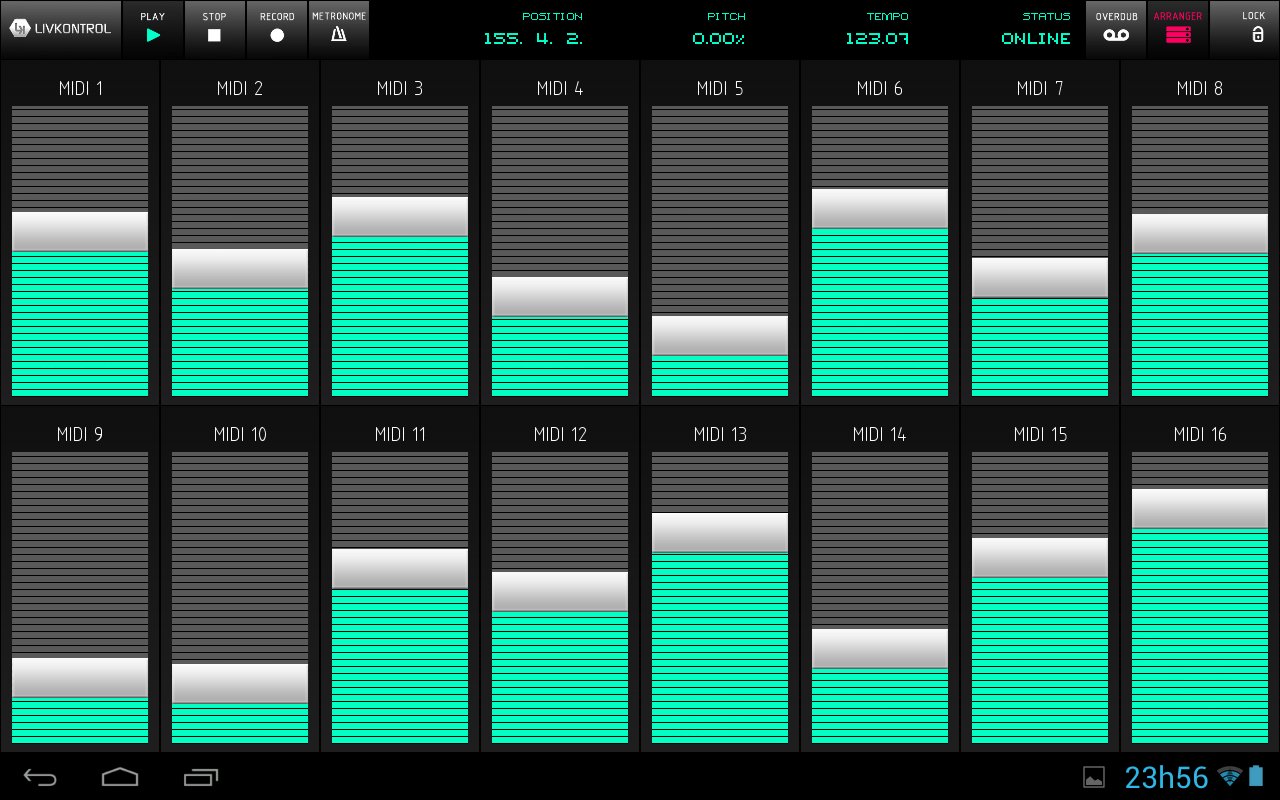This screenshot has width=1280, height=800.
Task: Click the MIDI 16 label
Action: (x=1200, y=434)
